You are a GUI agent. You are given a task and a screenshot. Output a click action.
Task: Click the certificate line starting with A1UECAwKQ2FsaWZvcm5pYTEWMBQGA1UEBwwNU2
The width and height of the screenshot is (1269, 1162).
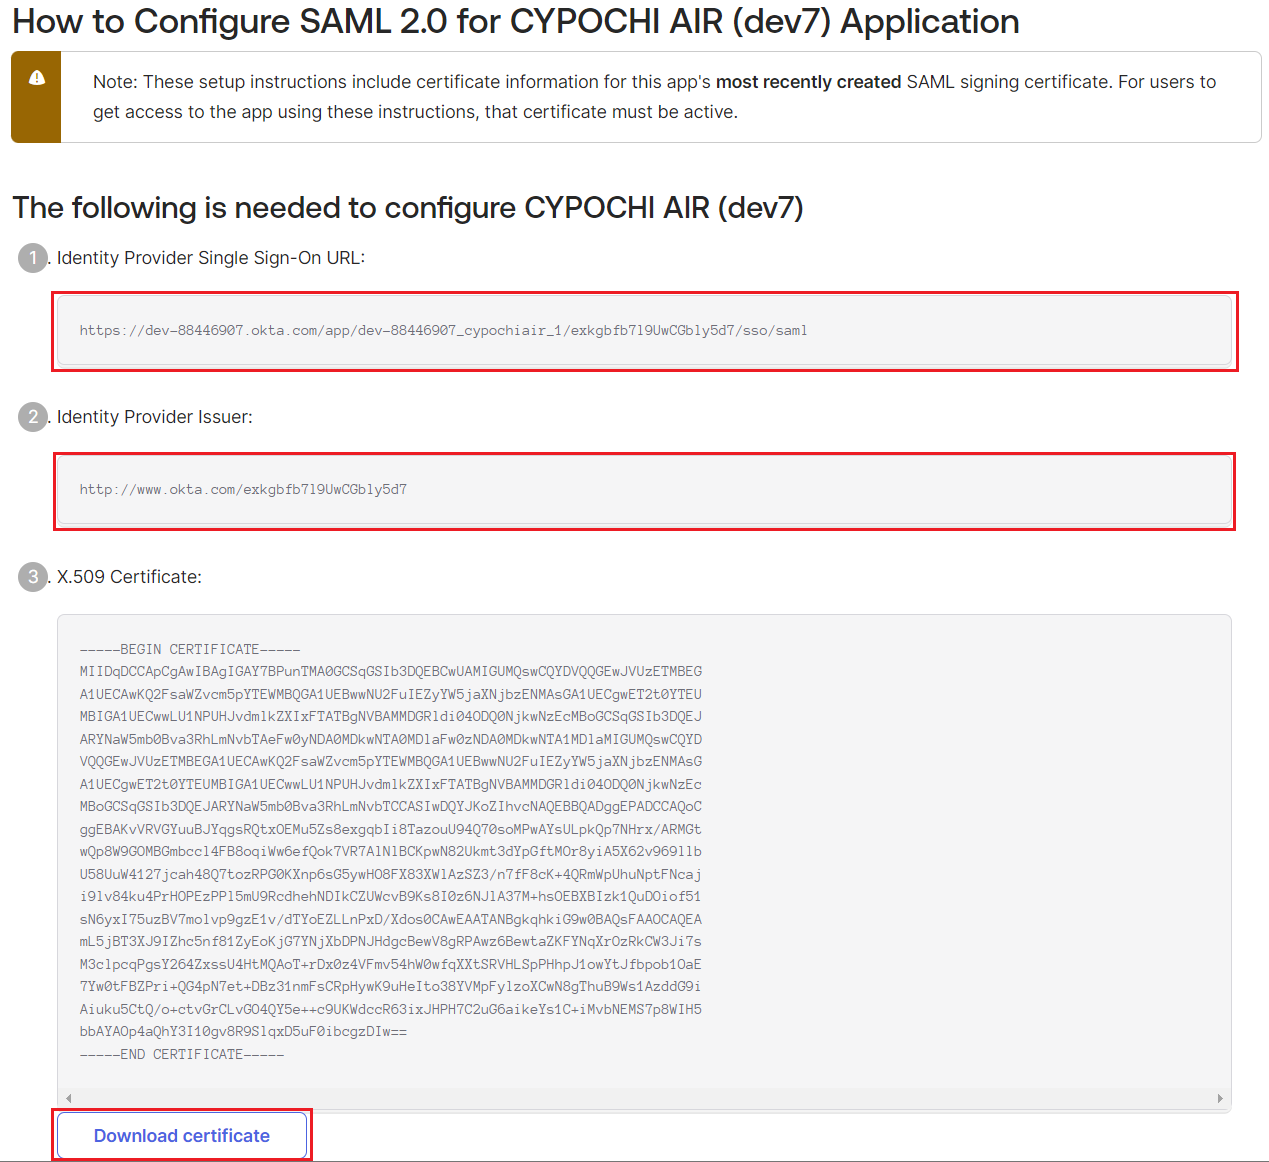[x=391, y=694]
